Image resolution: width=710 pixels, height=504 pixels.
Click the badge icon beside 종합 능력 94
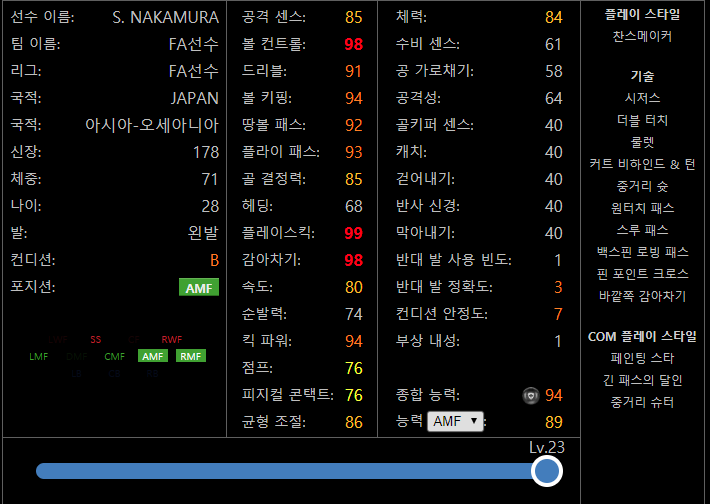531,395
